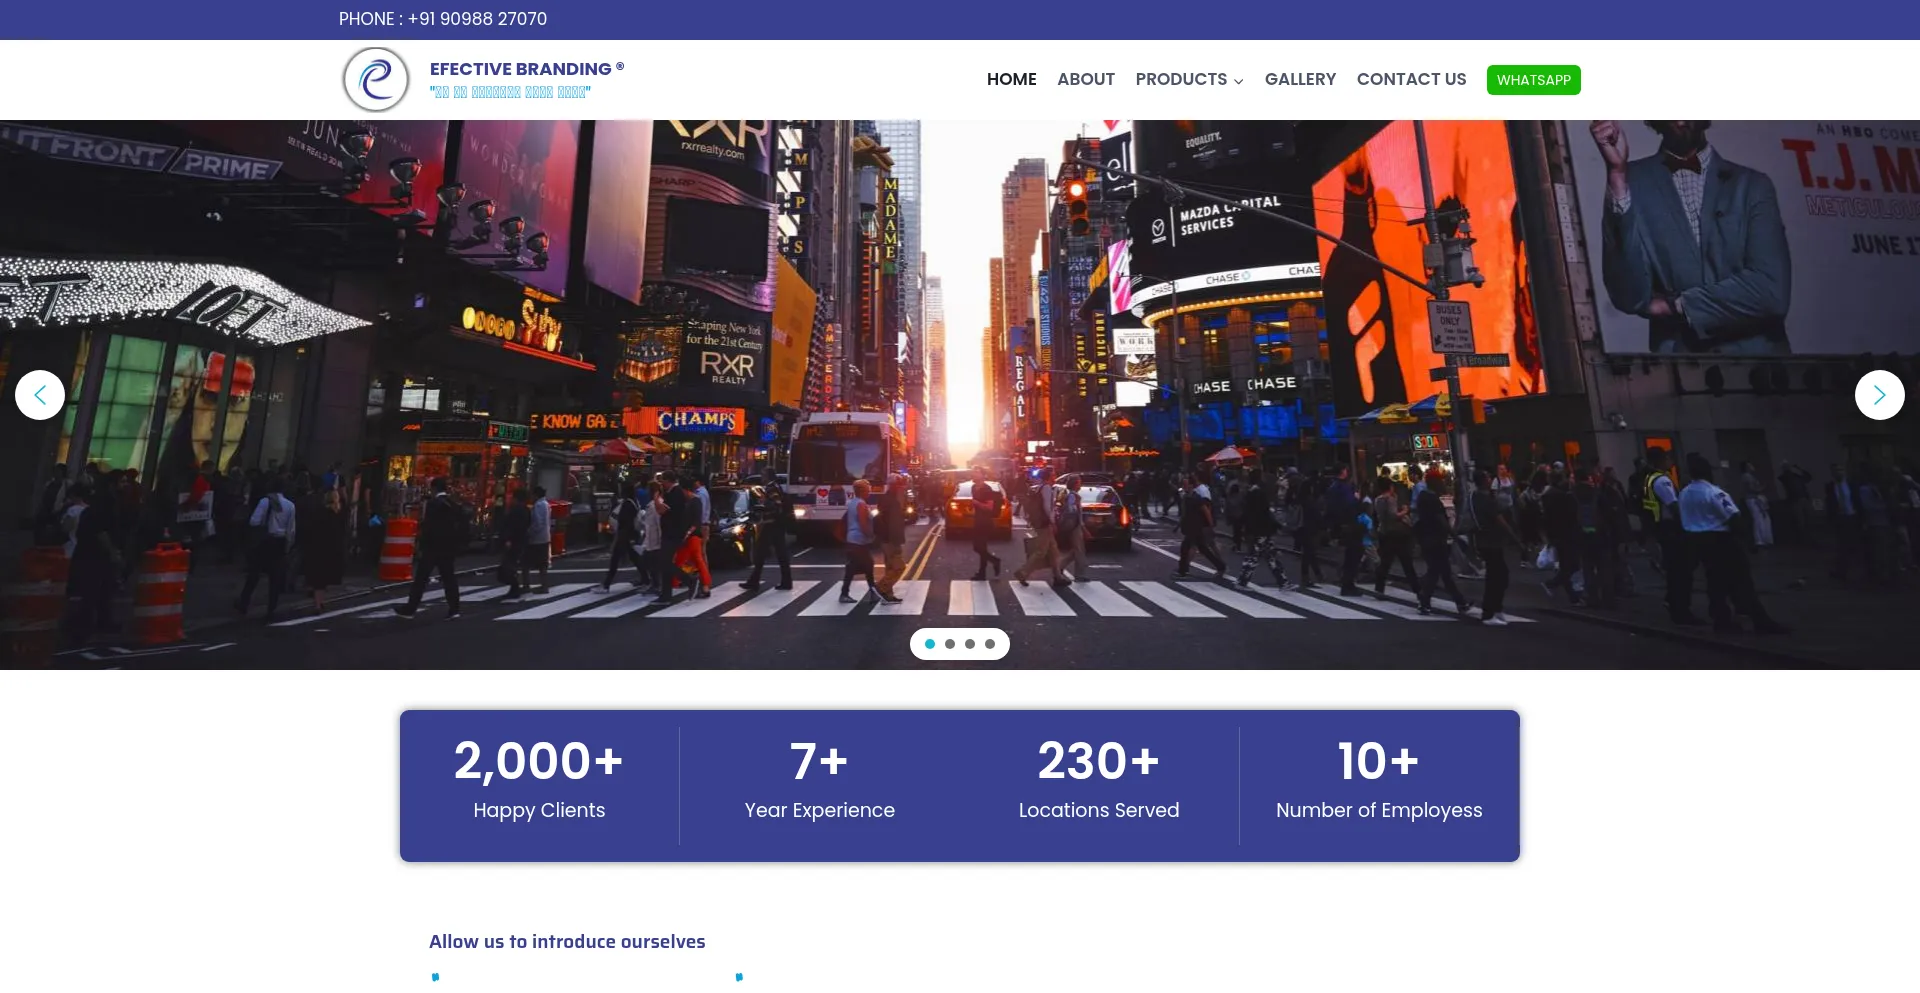1920x993 pixels.
Task: Go to Contact Us page
Action: click(1411, 79)
